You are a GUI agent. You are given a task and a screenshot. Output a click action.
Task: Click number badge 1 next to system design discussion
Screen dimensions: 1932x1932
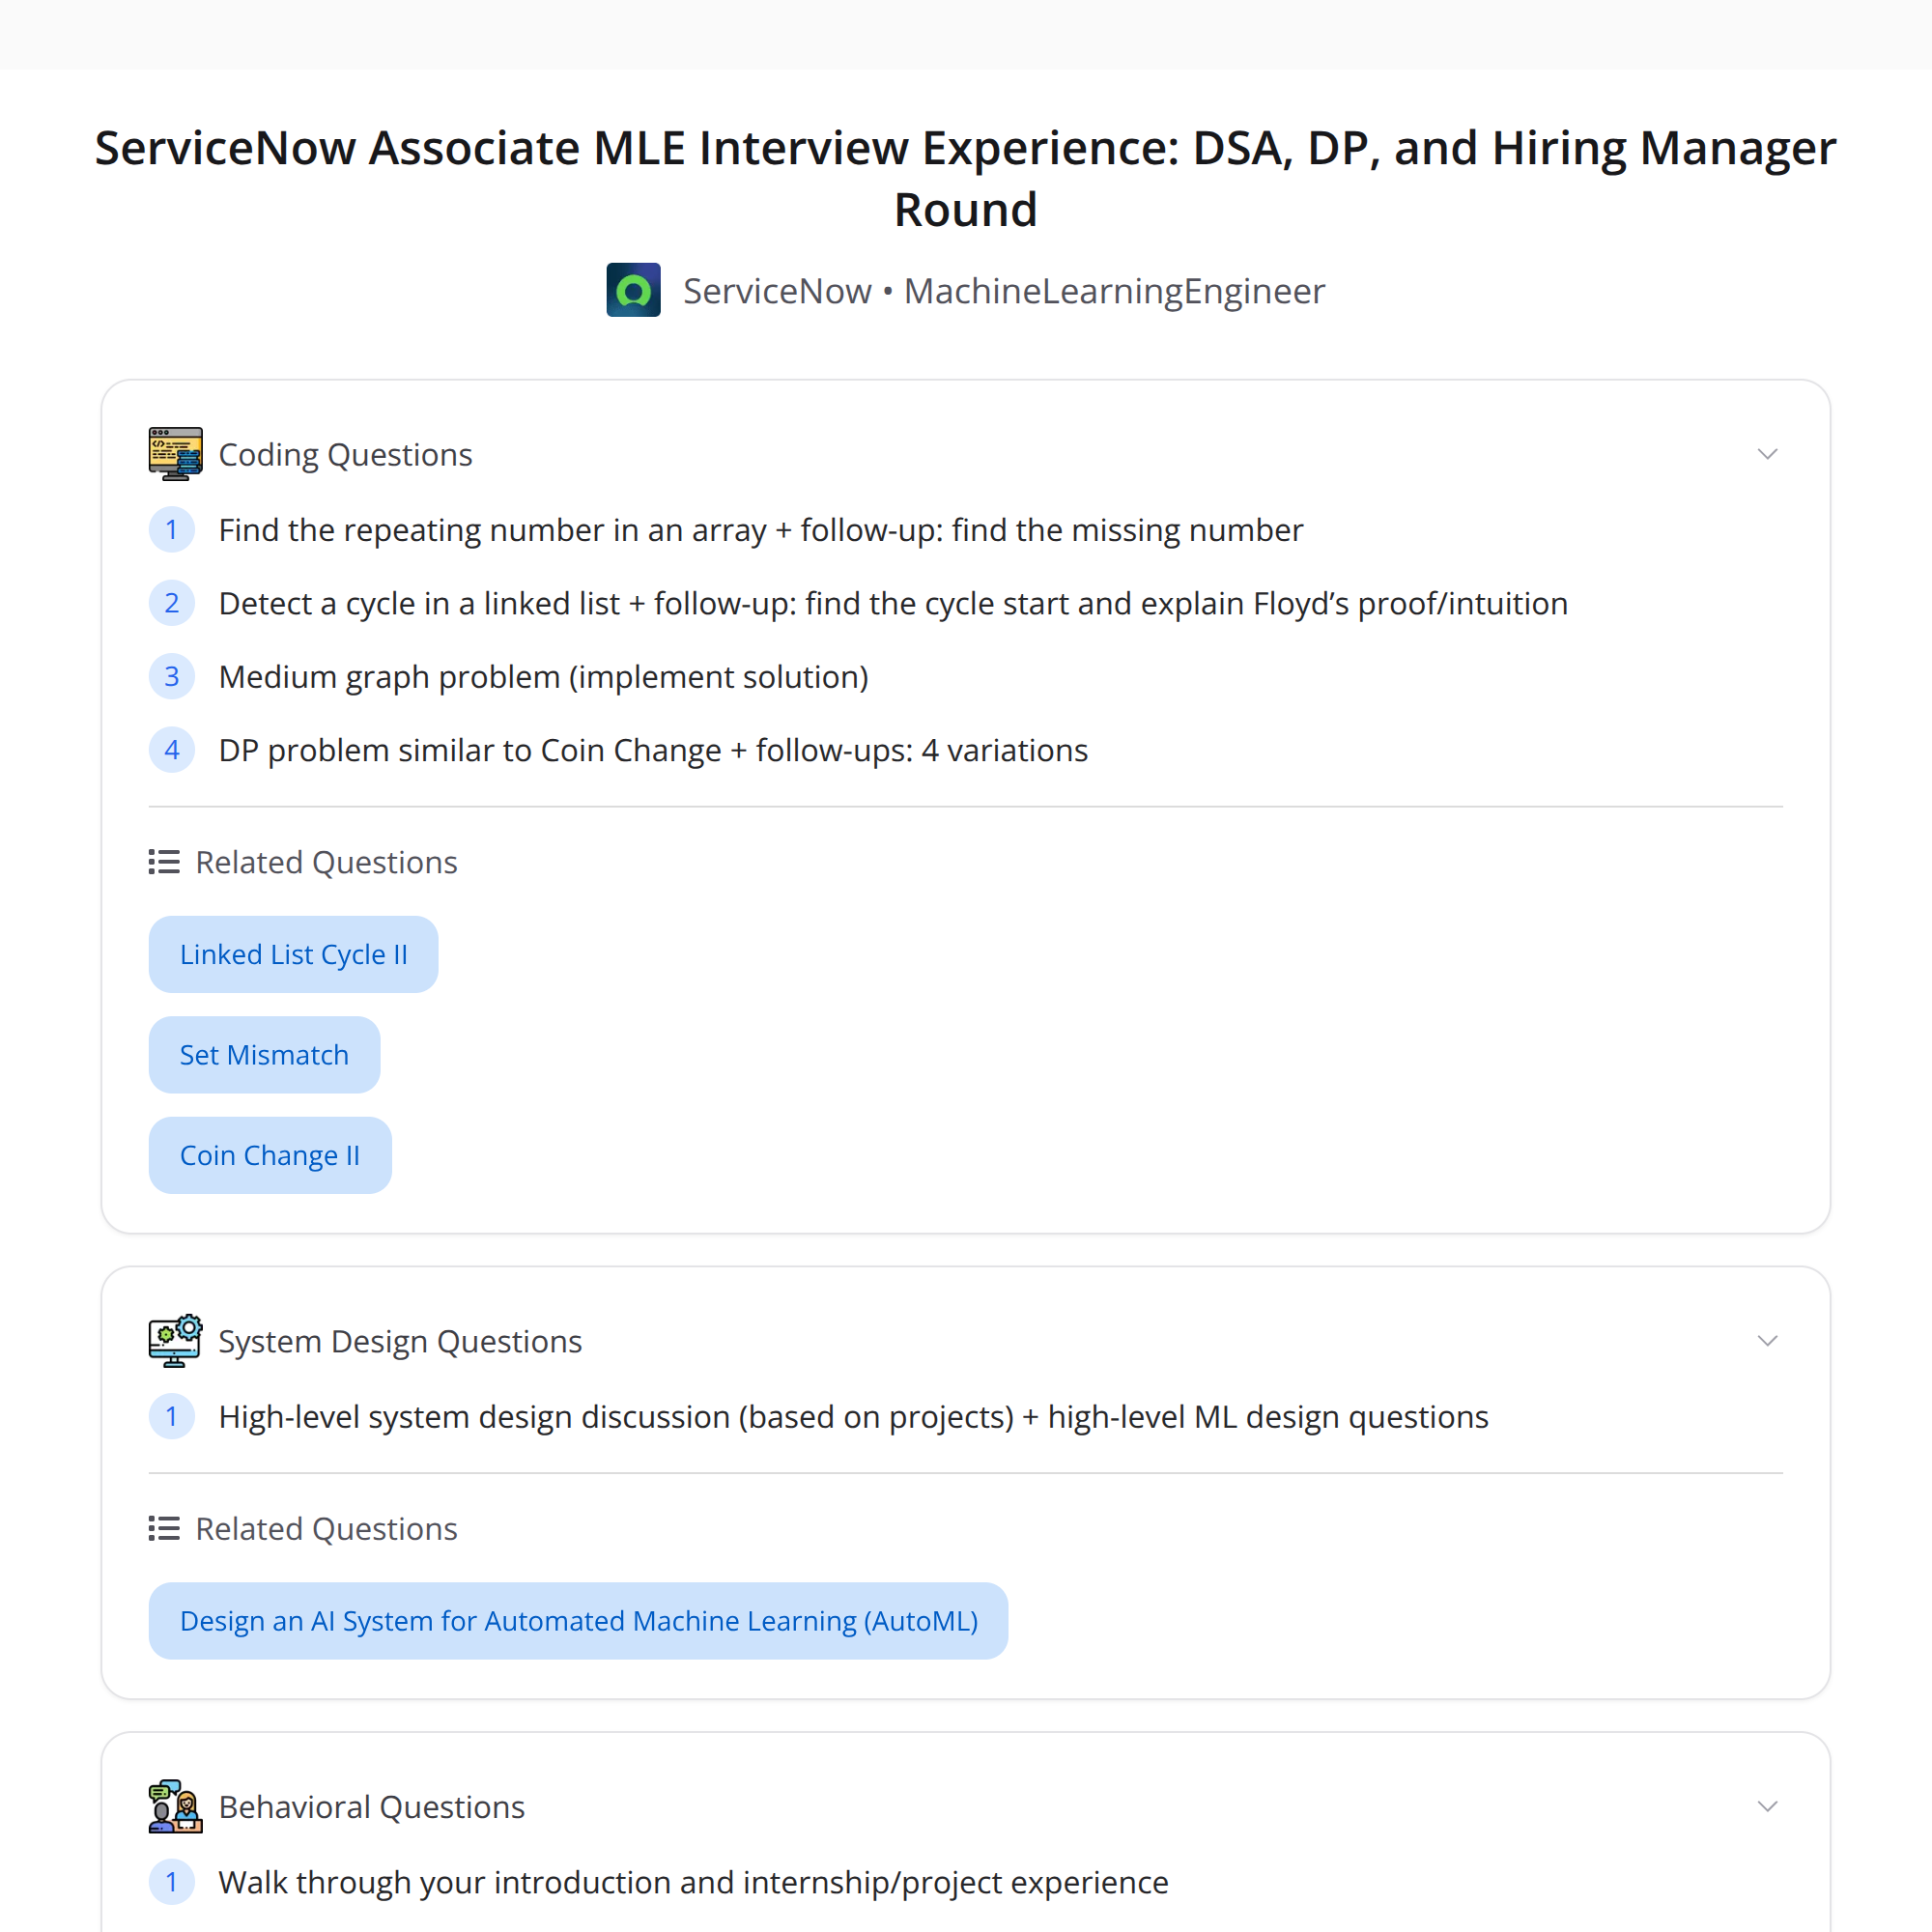tap(172, 1416)
